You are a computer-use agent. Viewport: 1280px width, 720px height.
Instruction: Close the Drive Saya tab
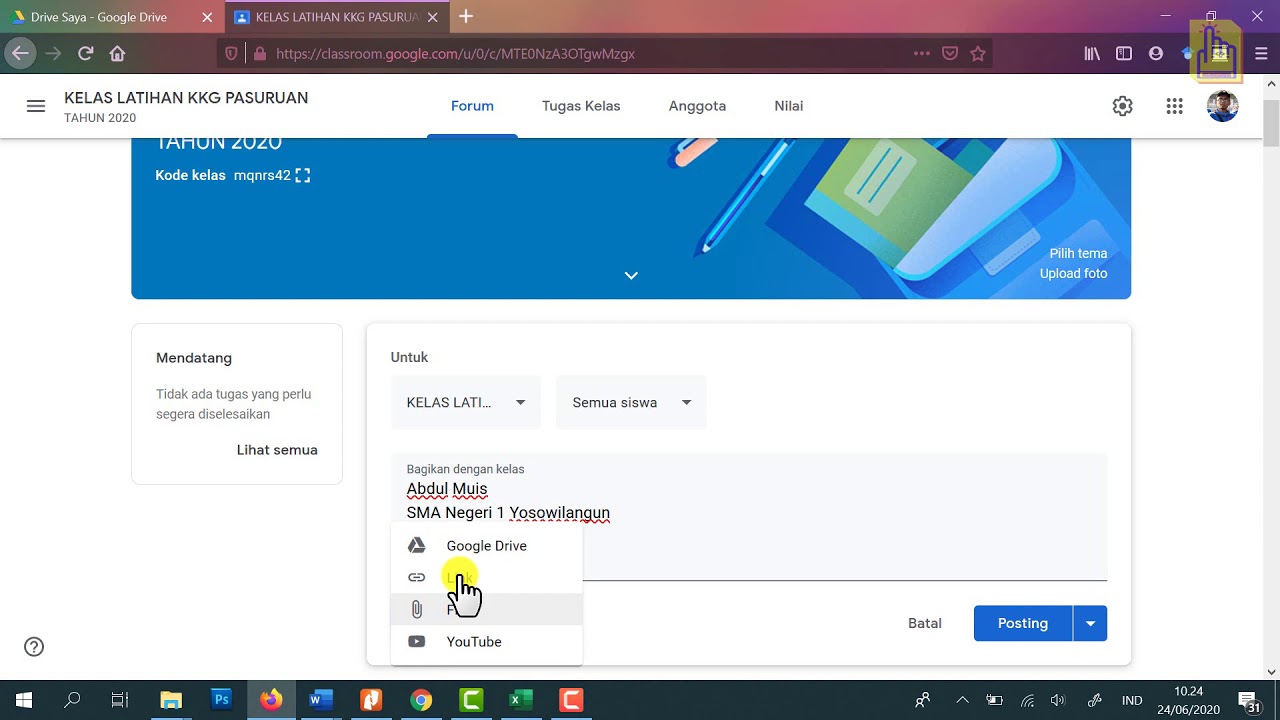207,17
